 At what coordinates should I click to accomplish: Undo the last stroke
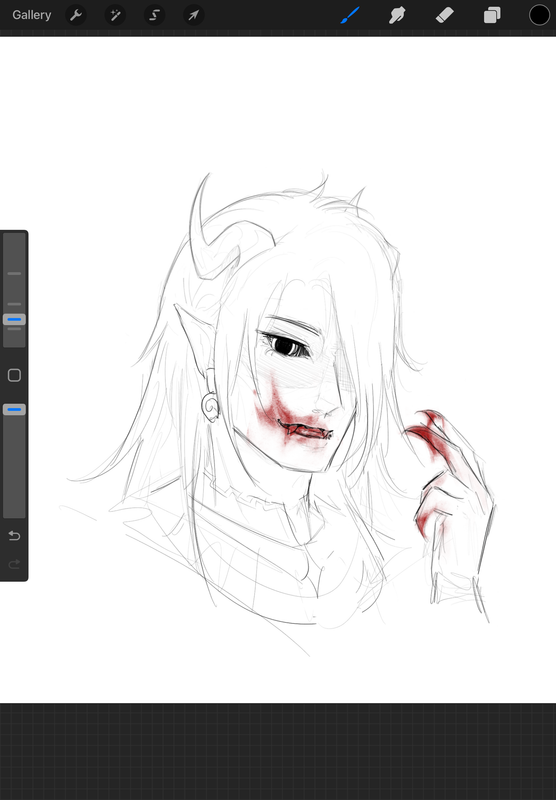[14, 536]
